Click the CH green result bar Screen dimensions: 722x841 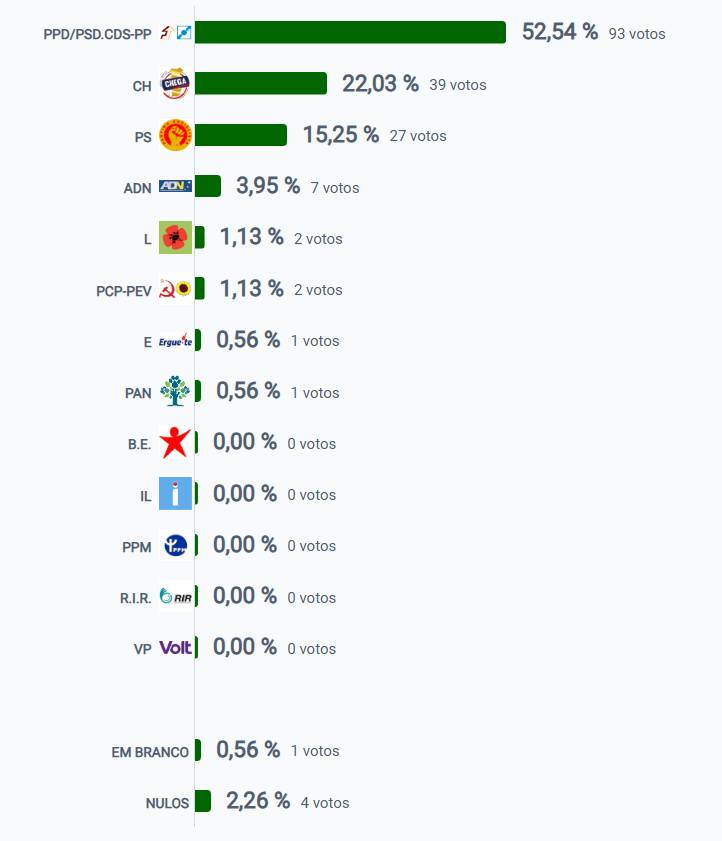[x=260, y=84]
